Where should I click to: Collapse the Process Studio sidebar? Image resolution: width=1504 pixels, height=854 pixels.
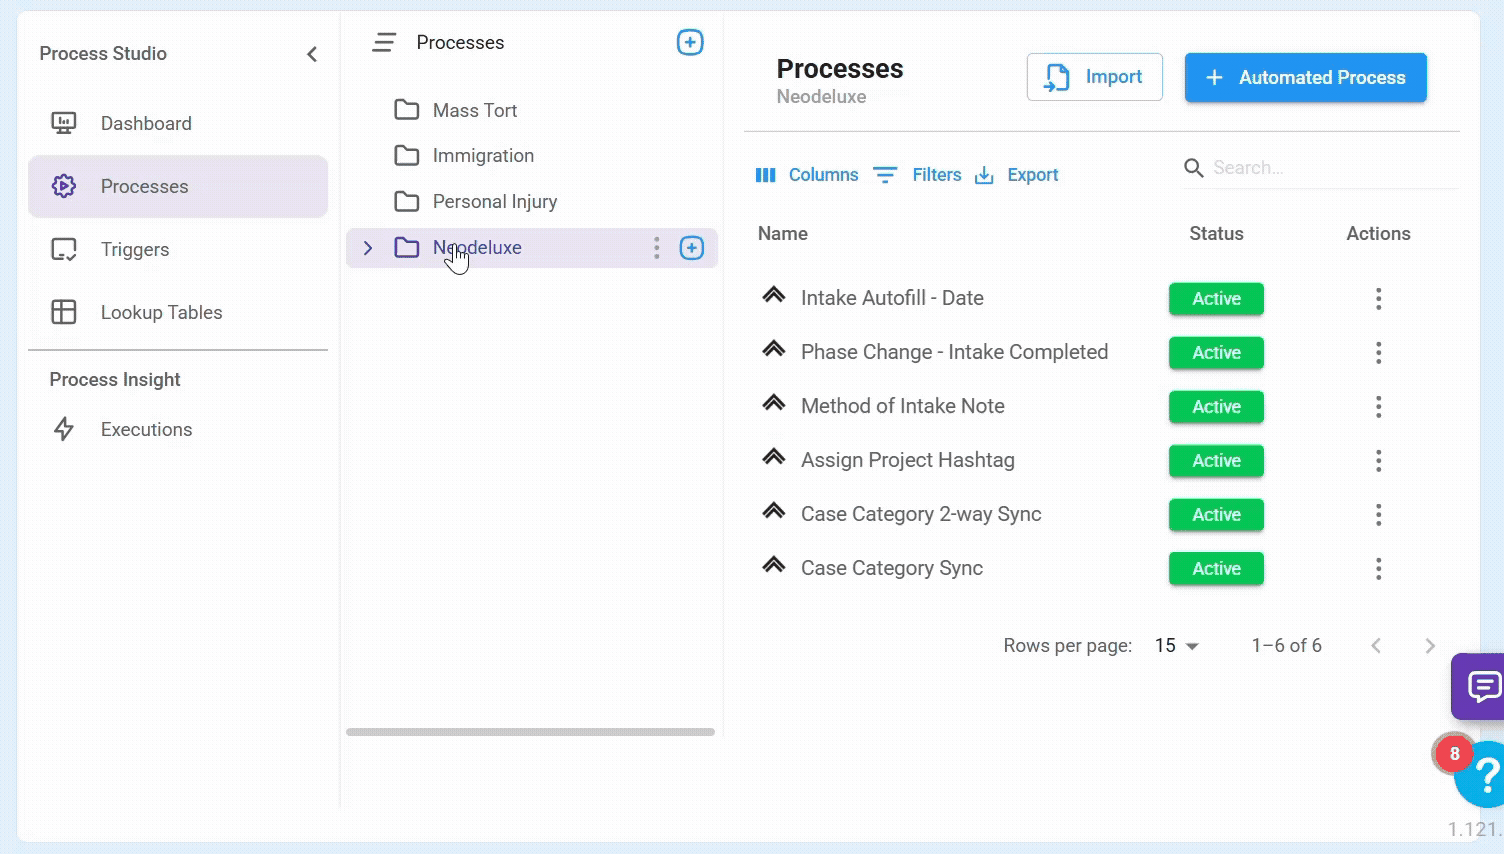312,54
